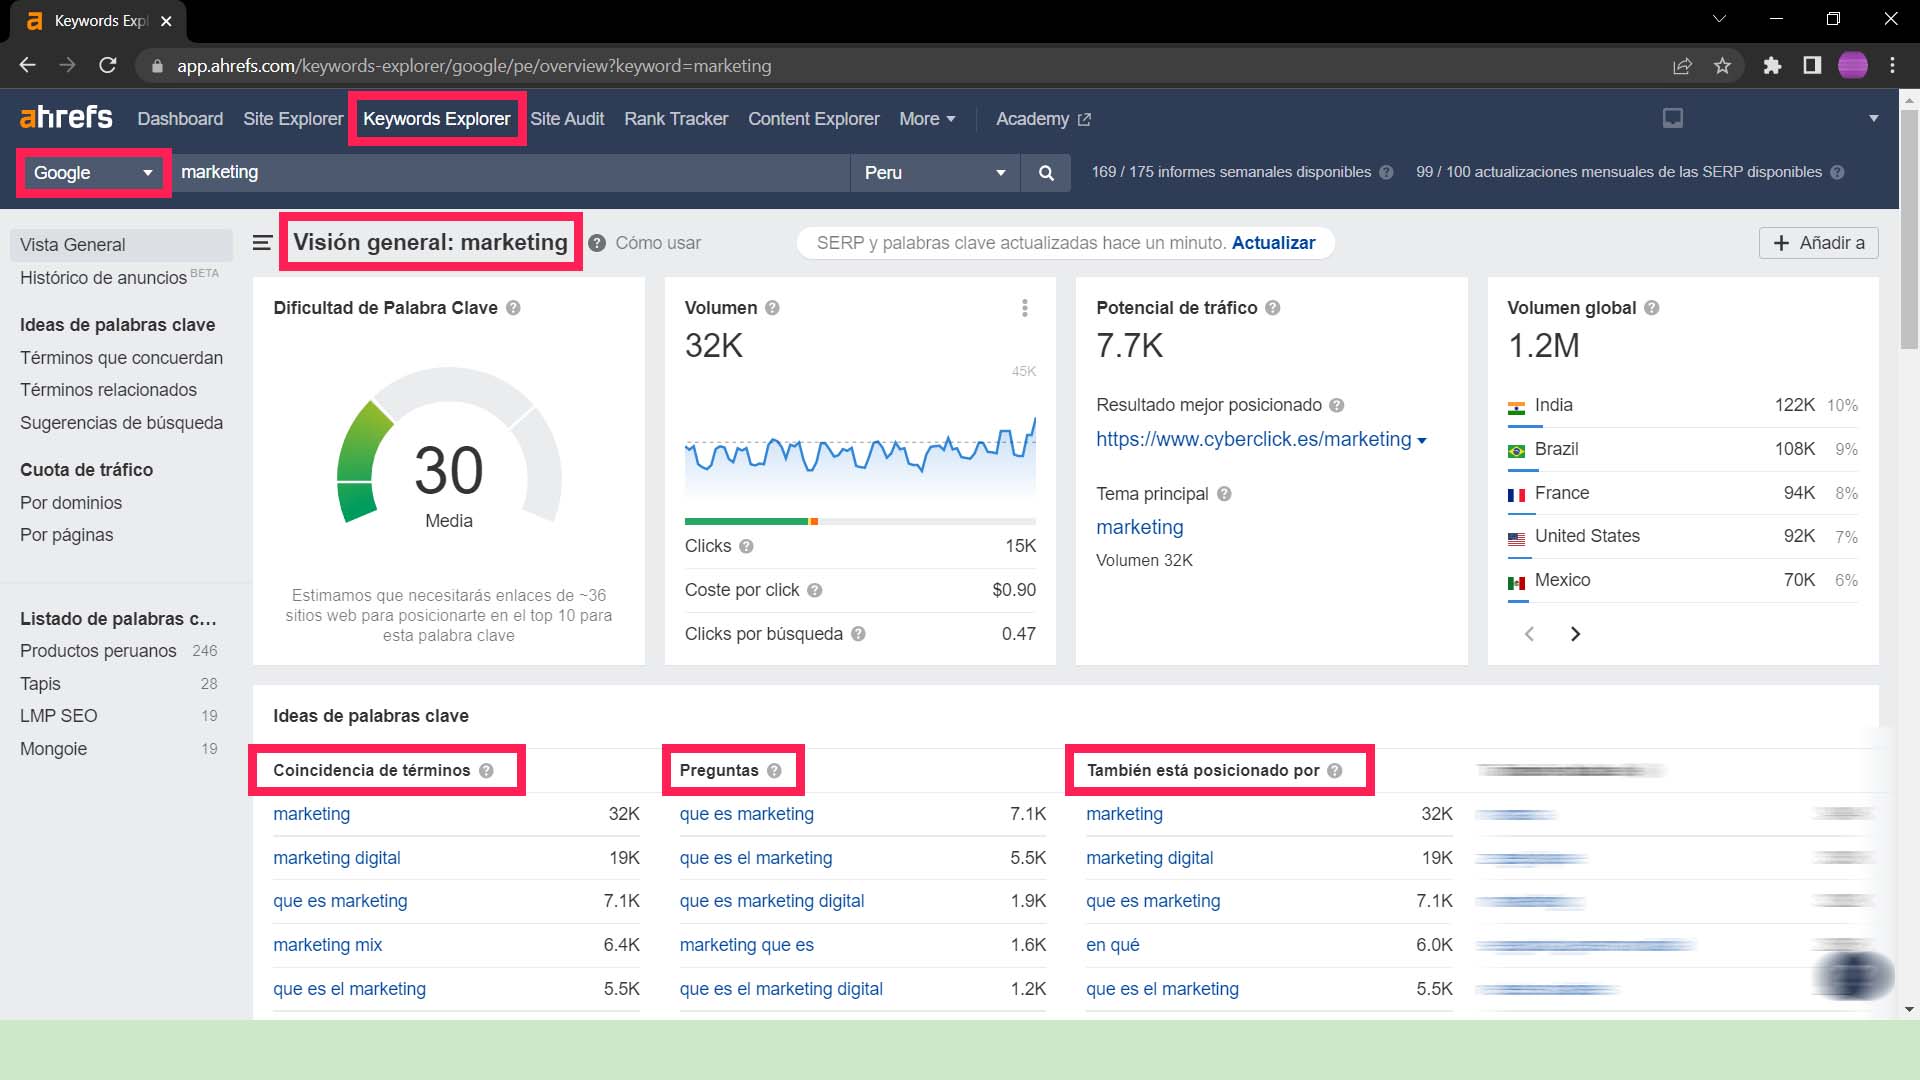Show Coste por click help tooltip
The width and height of the screenshot is (1920, 1080).
click(815, 590)
